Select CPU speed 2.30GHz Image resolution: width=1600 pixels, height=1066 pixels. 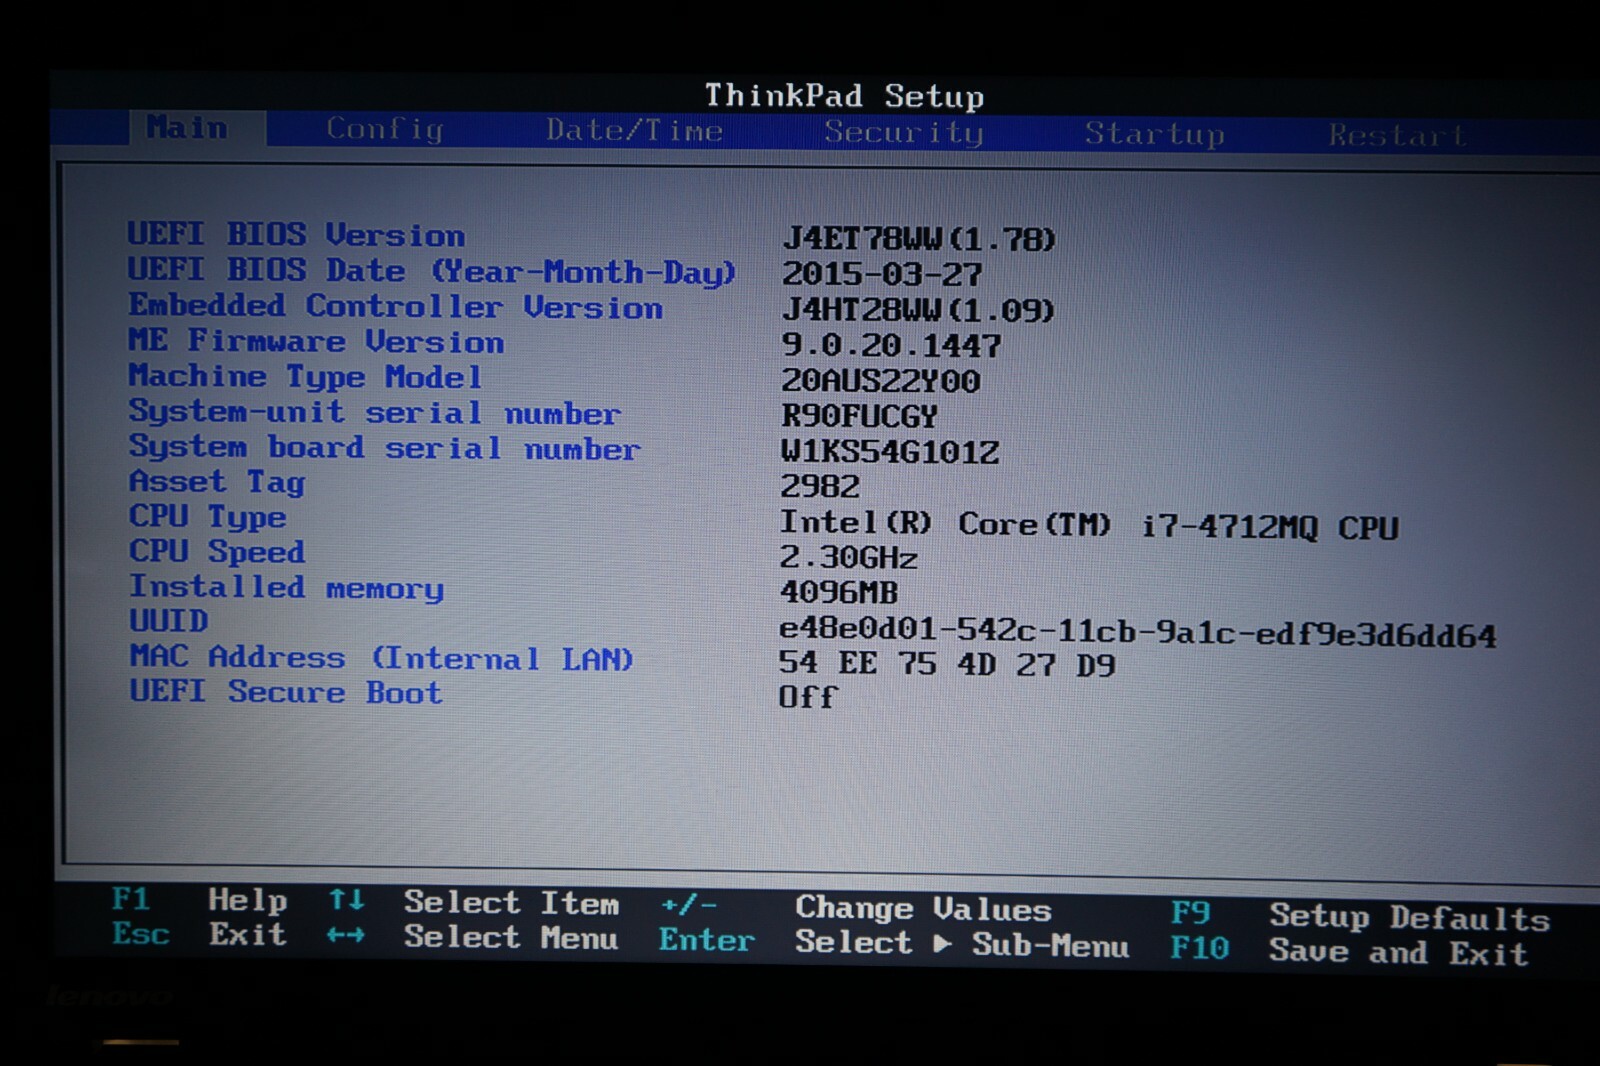tap(849, 557)
